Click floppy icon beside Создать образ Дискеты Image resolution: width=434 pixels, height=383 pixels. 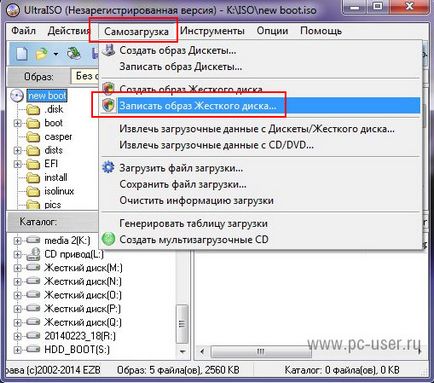coord(108,50)
